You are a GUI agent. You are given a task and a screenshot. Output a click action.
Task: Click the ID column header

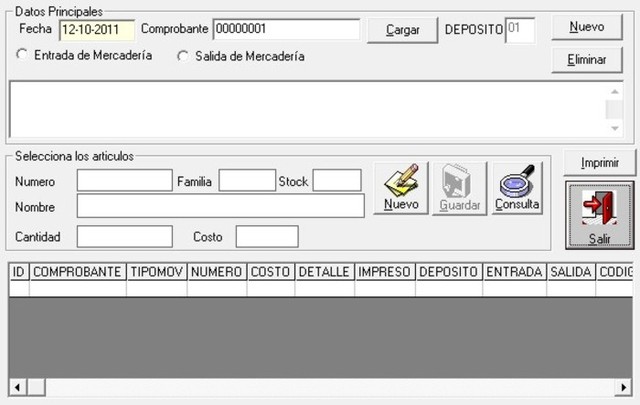pos(19,272)
